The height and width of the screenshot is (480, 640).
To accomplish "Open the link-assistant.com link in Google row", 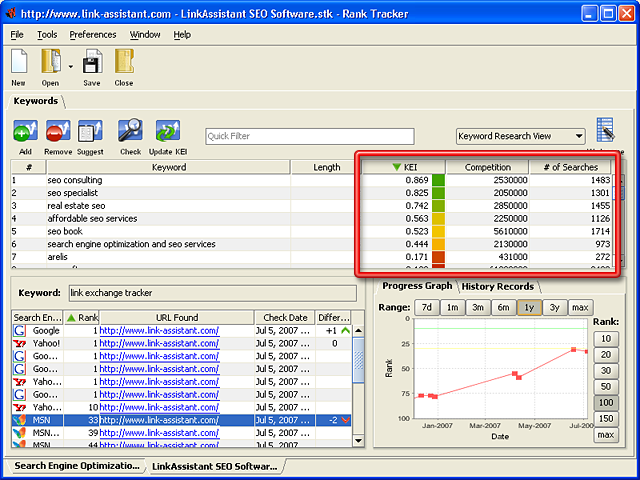I will (159, 331).
